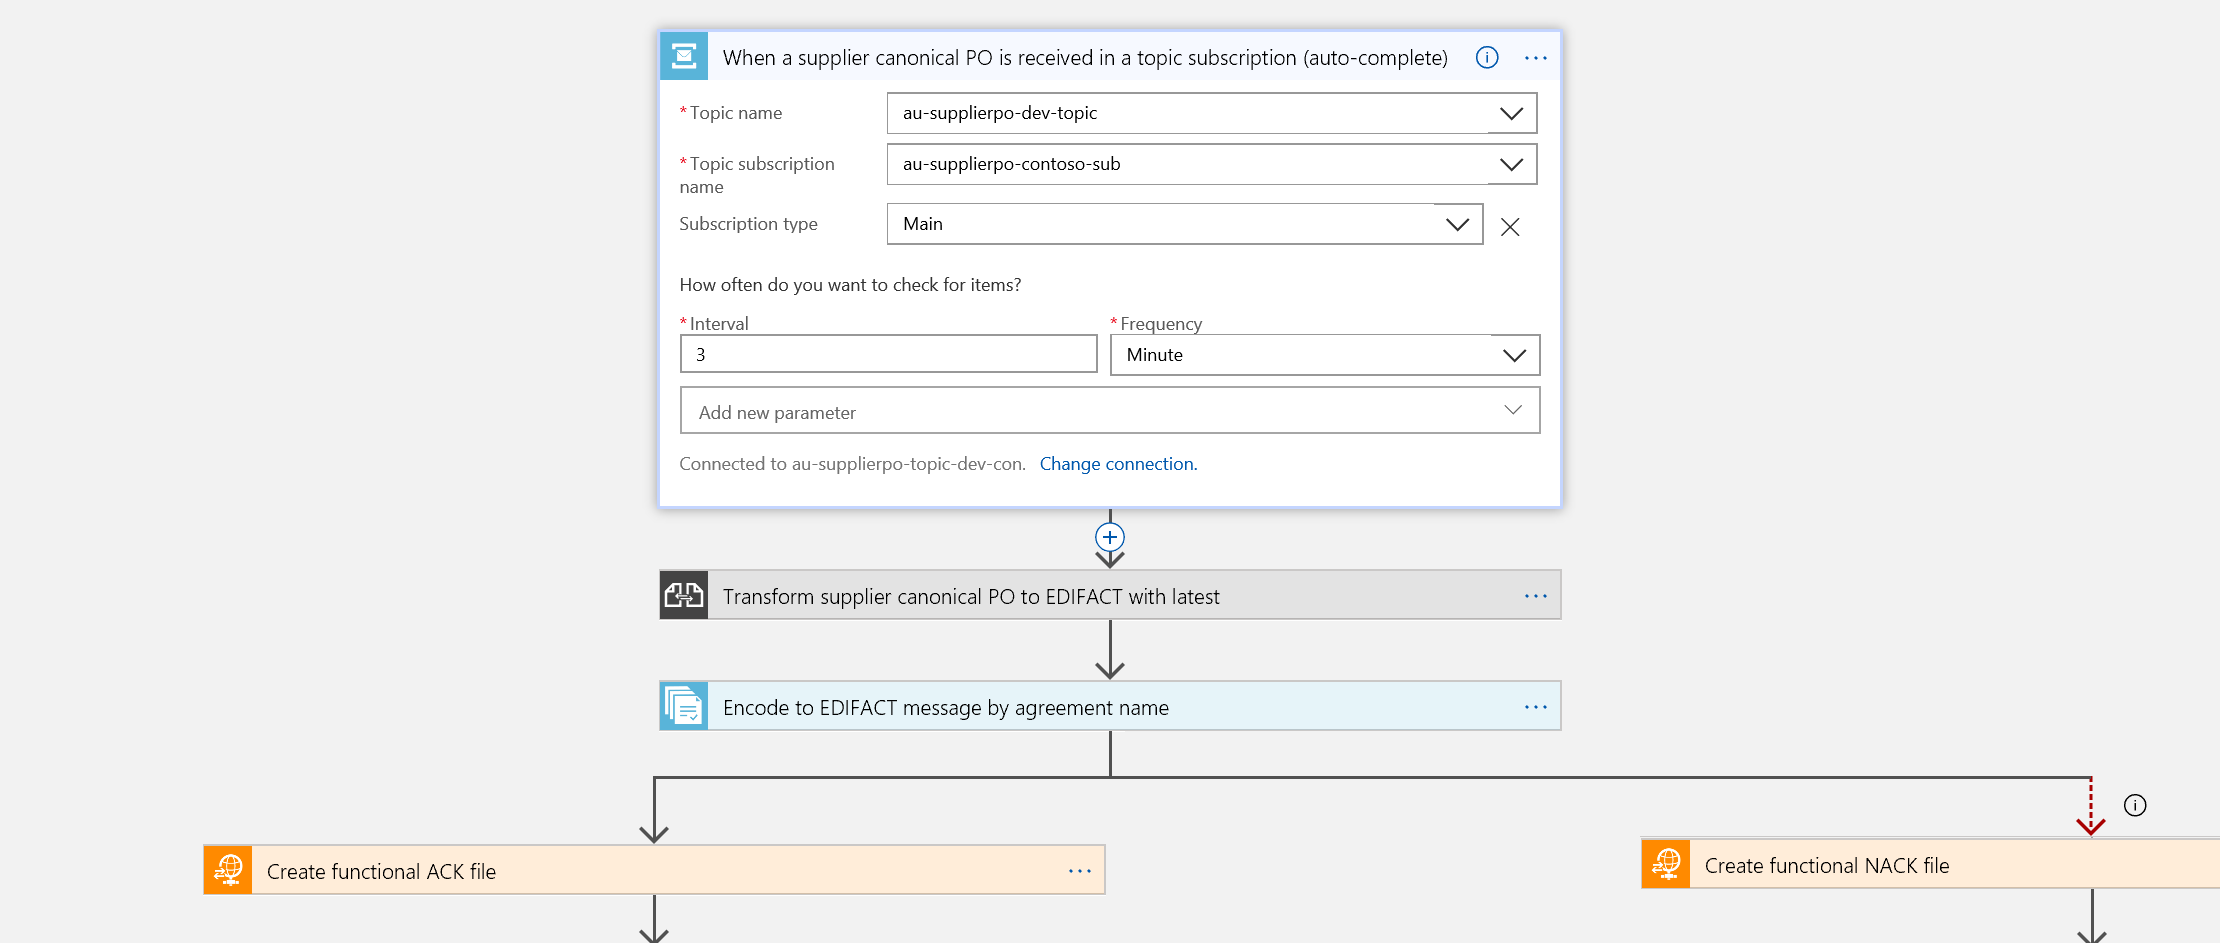This screenshot has width=2220, height=943.
Task: Remove the Subscription type parameter
Action: (x=1510, y=227)
